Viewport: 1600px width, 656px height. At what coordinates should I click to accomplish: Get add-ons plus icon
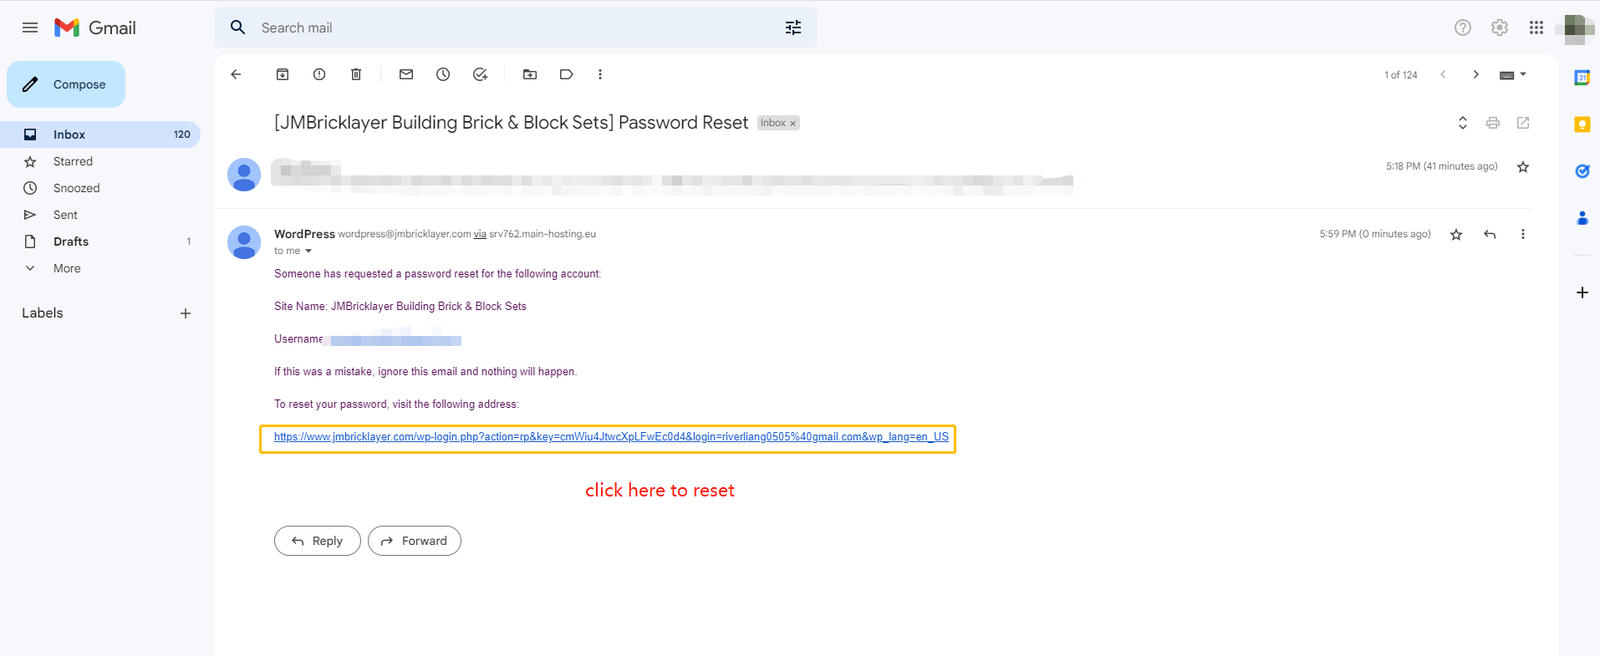[1582, 292]
